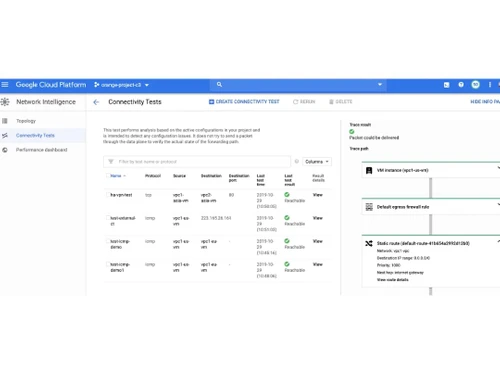Click the filter funnel icon
Viewport: 500px width, 375px height.
[111, 162]
